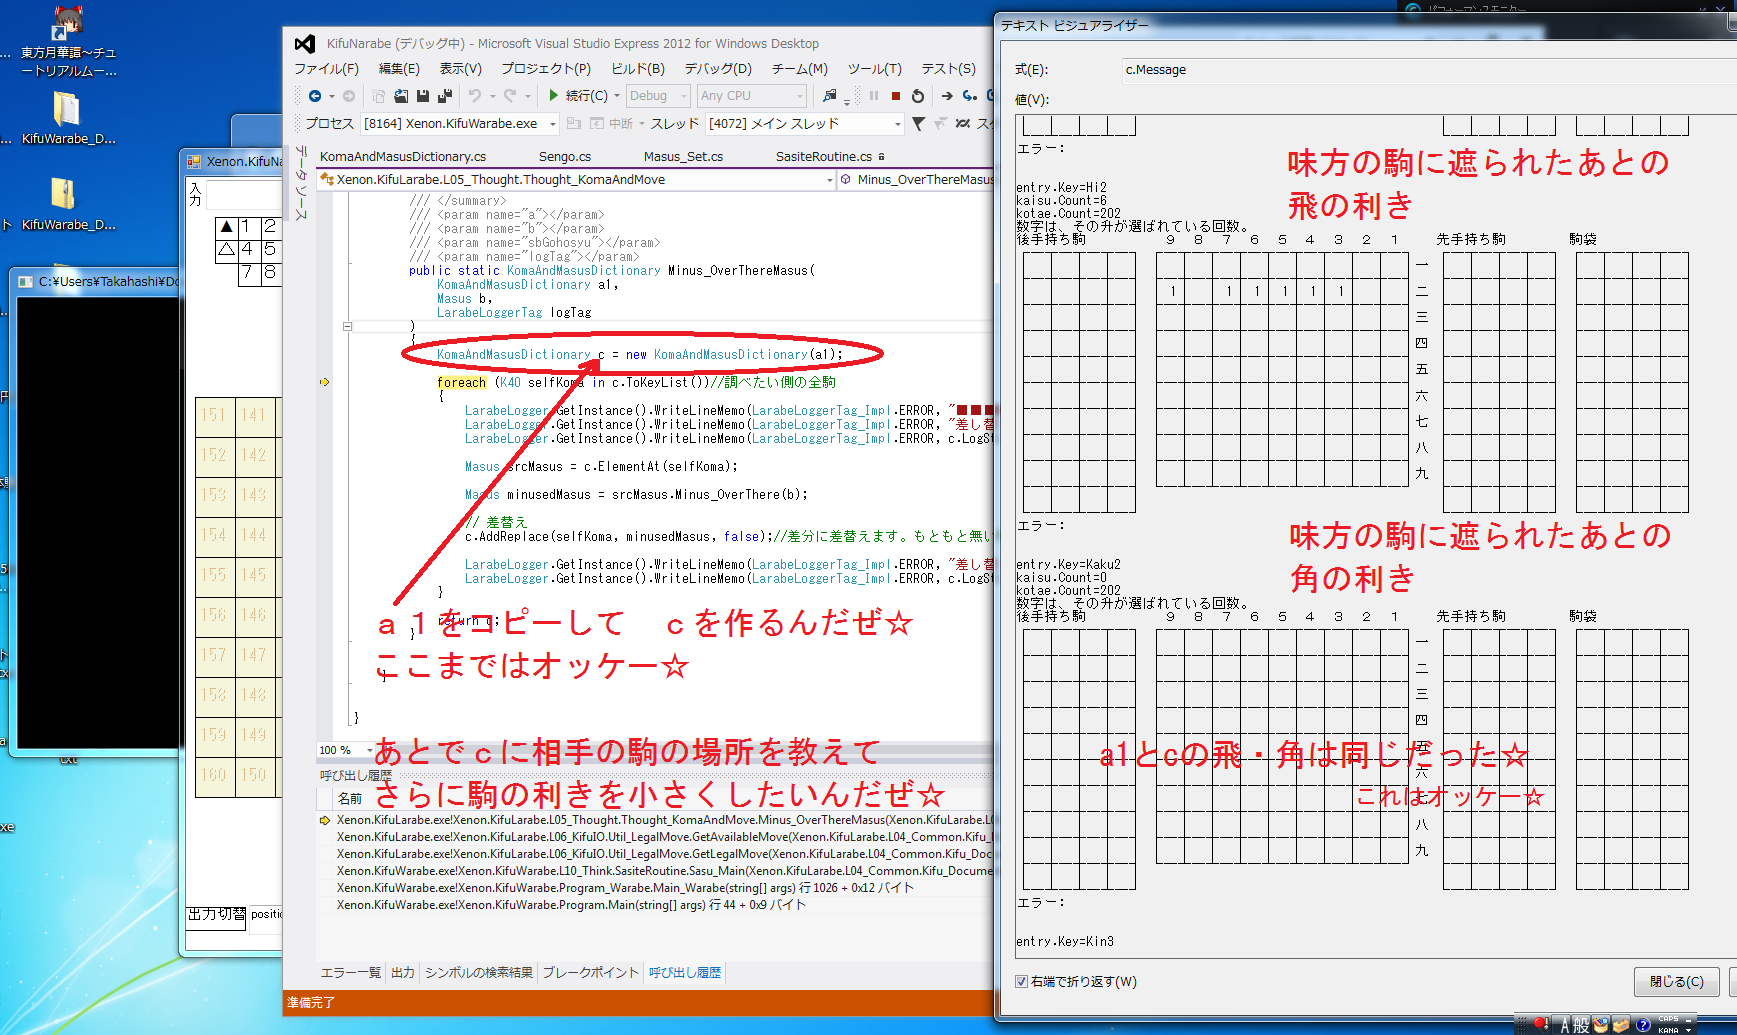Switch to the KomaAndMasusDictionary.cs tab
This screenshot has height=1035, width=1737.
click(x=403, y=157)
